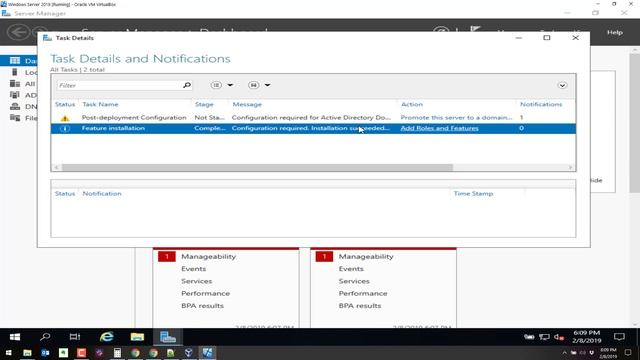Open the Help menu in Server Manager
640x360 pixels.
(615, 32)
